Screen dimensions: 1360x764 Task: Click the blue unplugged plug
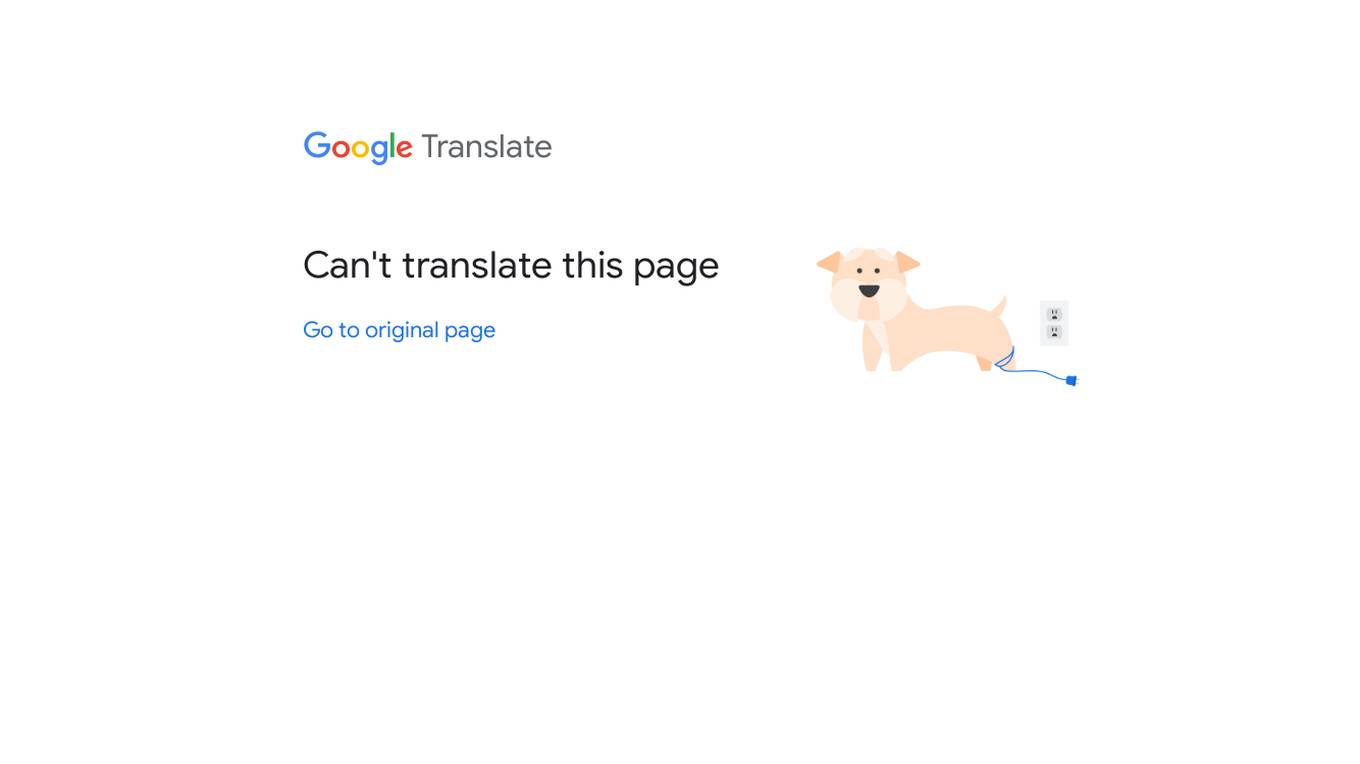coord(1072,380)
